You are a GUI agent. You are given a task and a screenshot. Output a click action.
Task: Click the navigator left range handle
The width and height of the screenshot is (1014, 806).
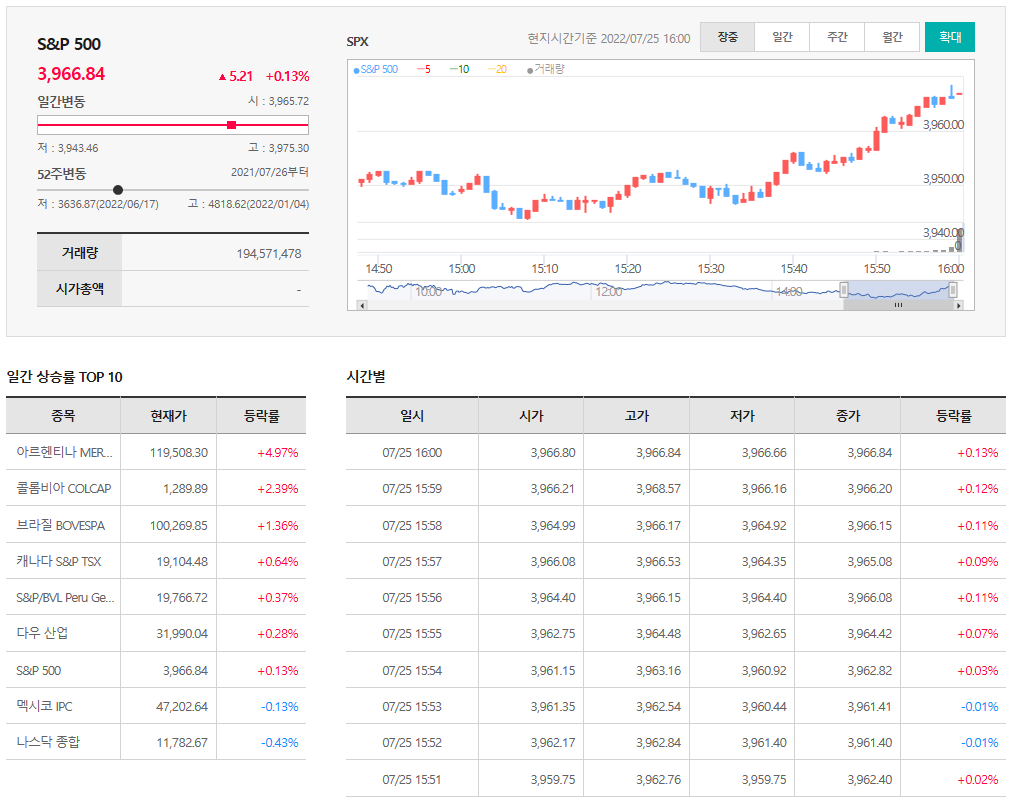click(x=843, y=290)
